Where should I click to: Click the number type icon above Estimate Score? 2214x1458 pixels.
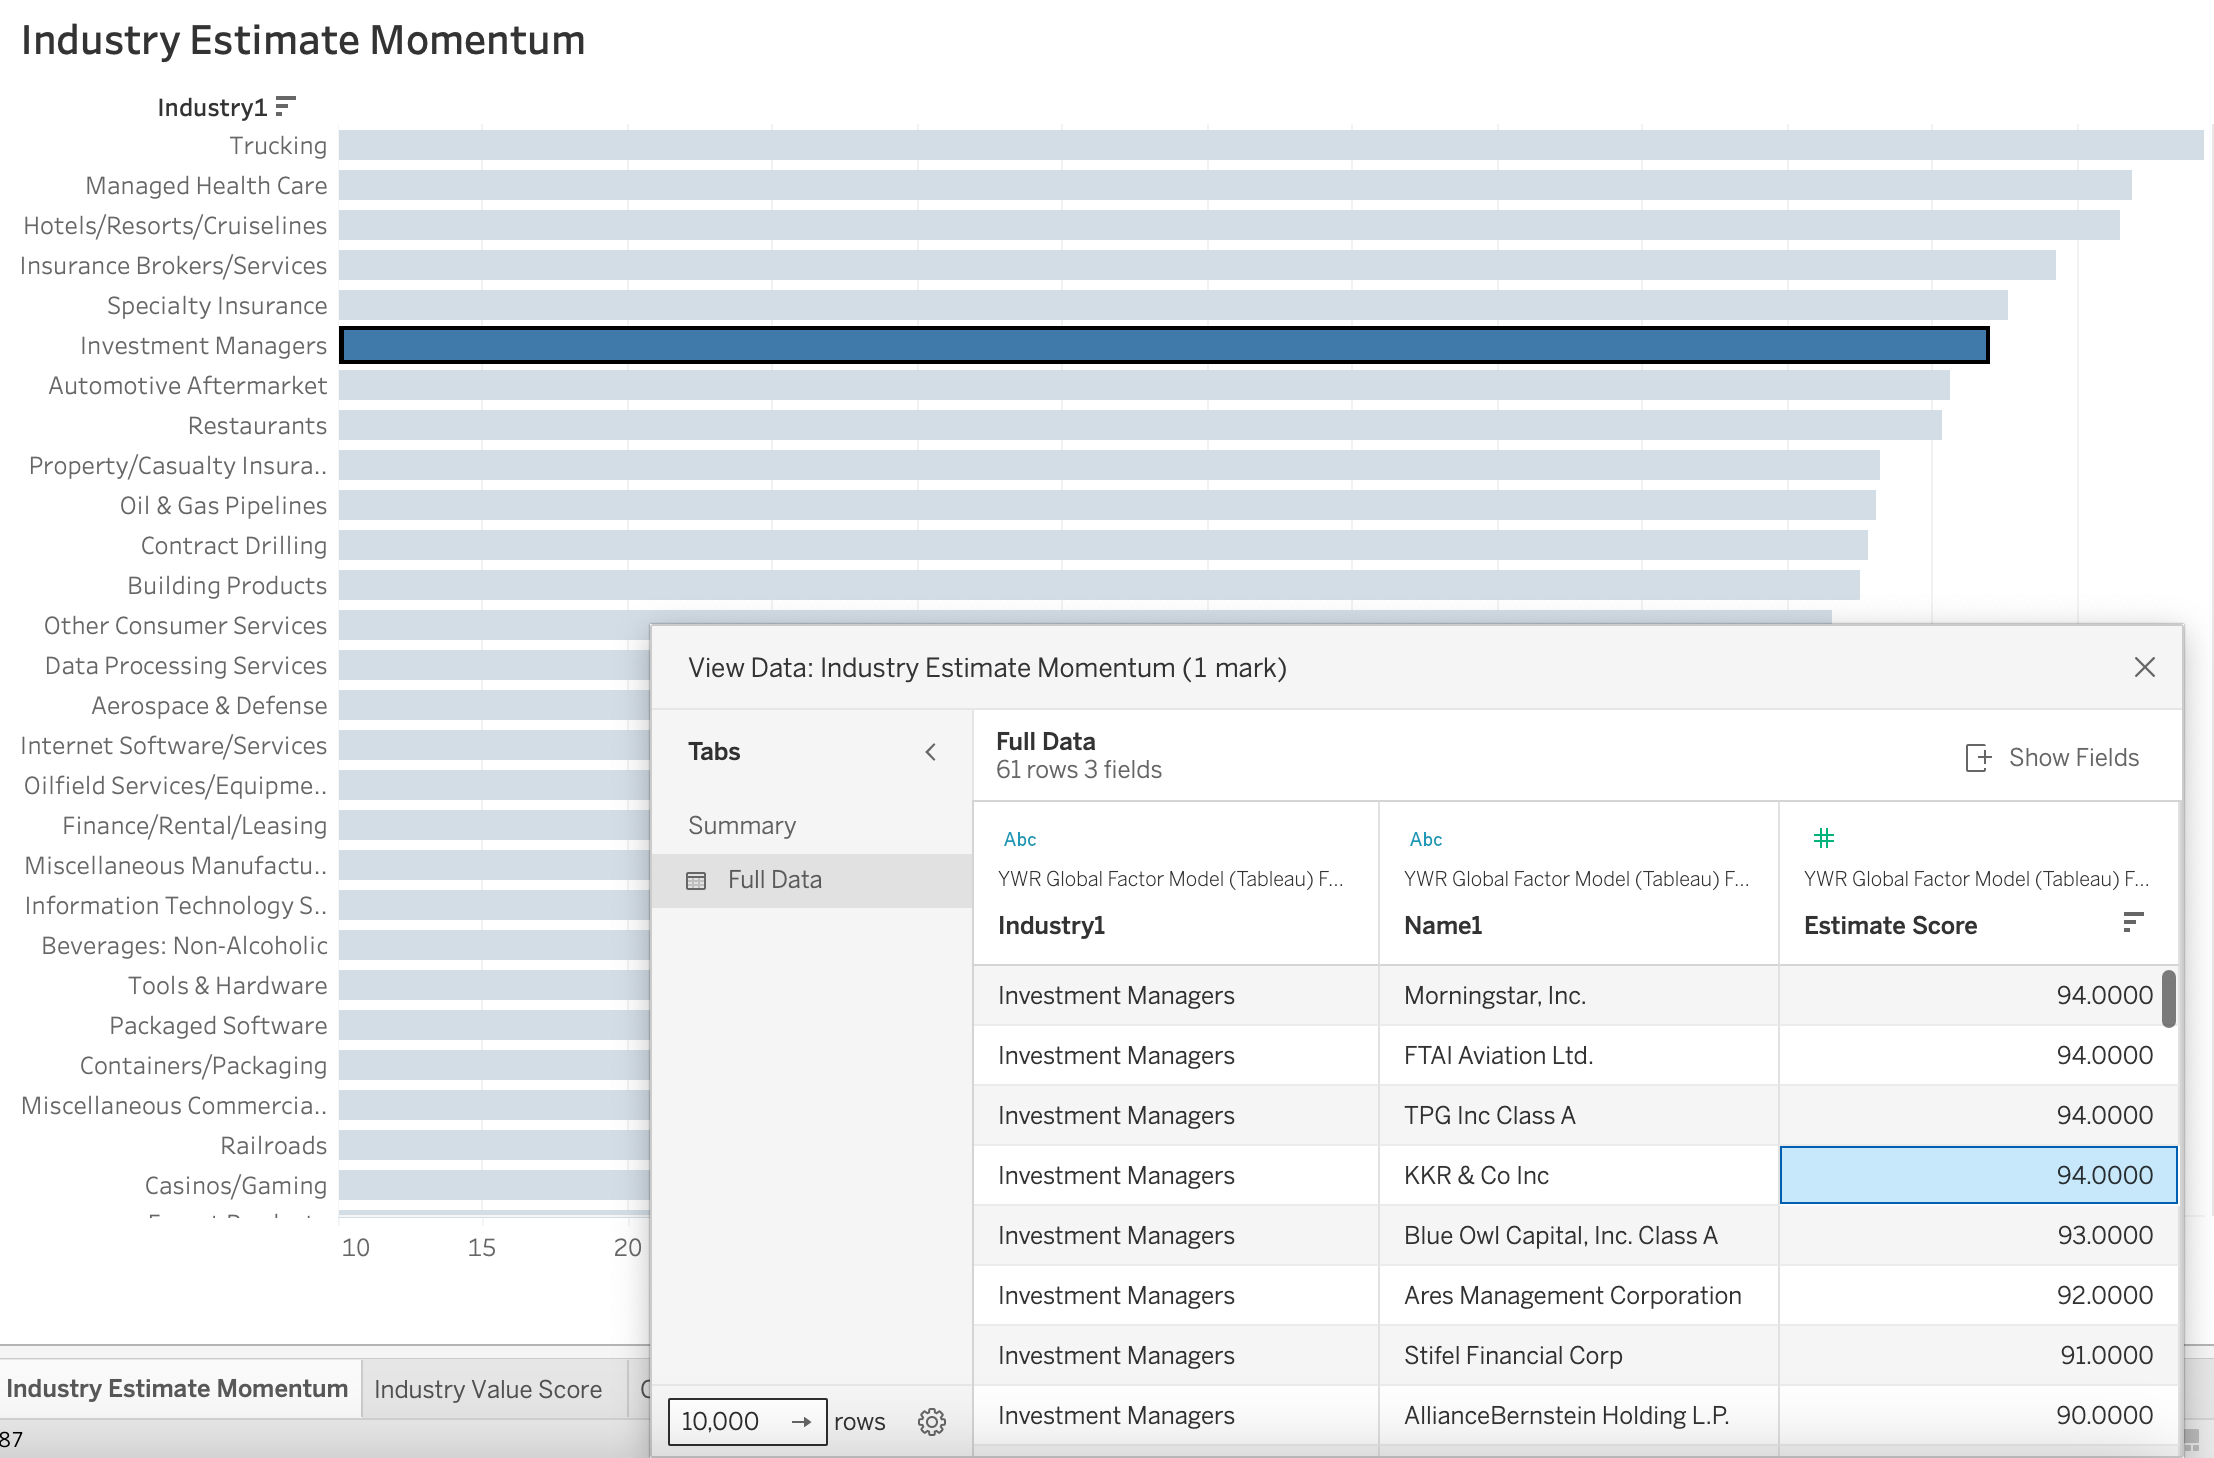point(1824,838)
